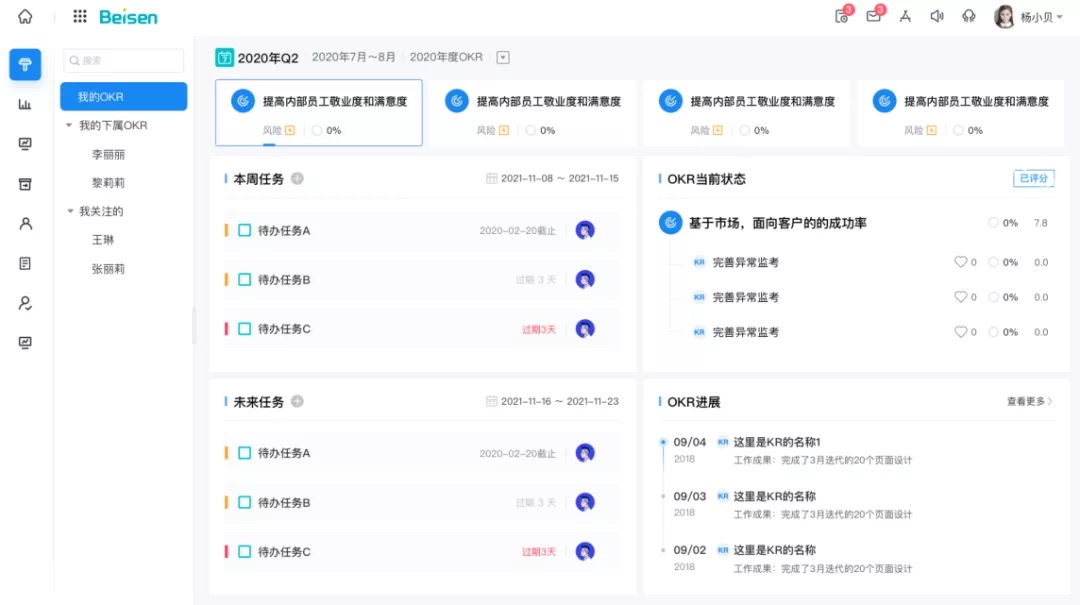Viewport: 1080px width, 605px height.
Task: Click the objective icon of 基于市场 OKR
Action: pos(670,223)
